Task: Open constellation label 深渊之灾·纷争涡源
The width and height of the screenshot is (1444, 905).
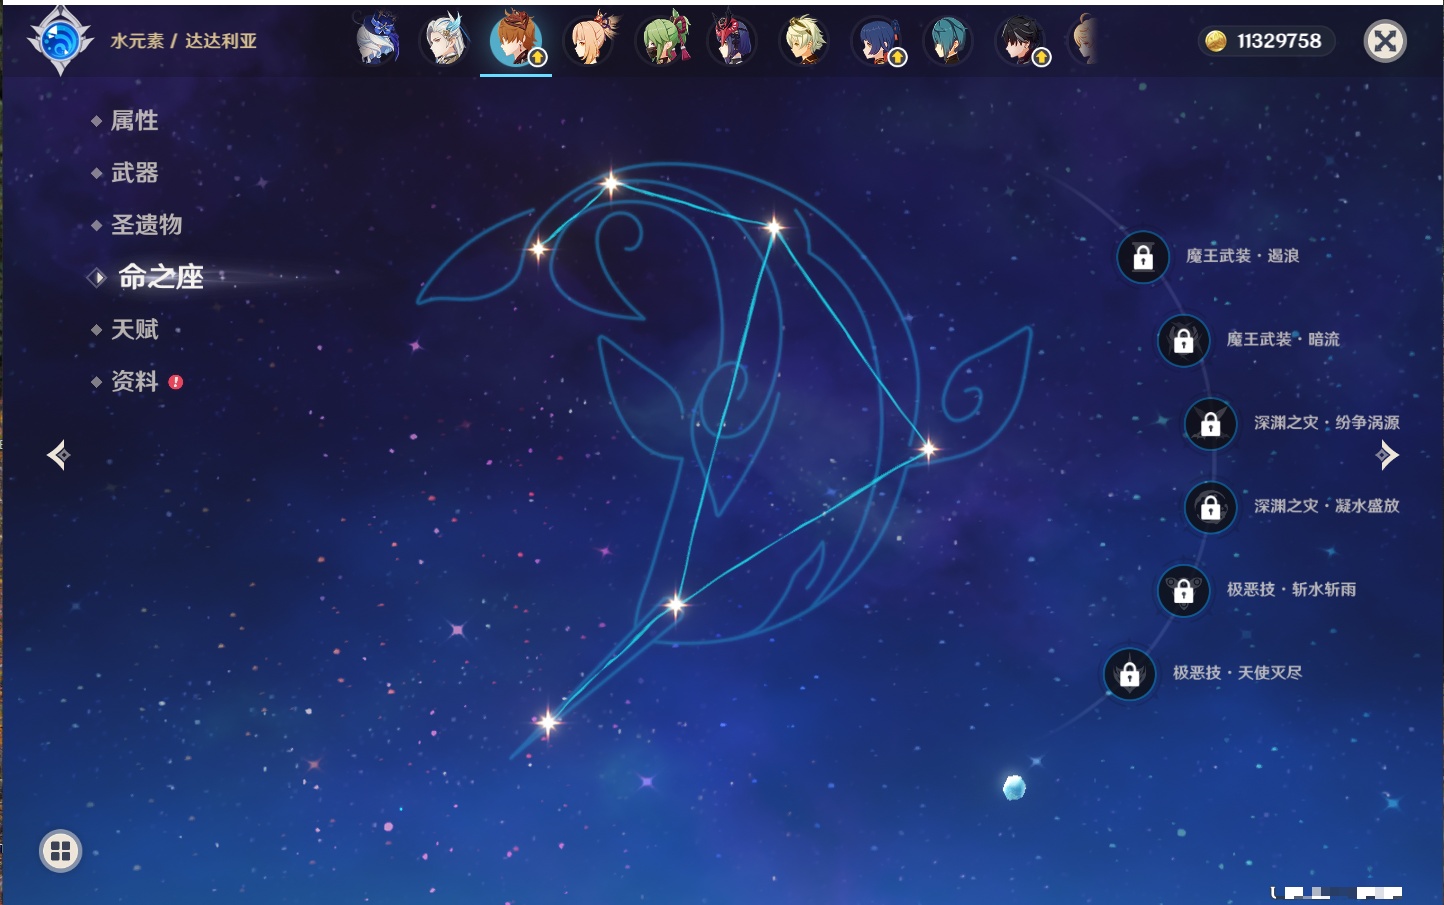Action: [x=1327, y=422]
